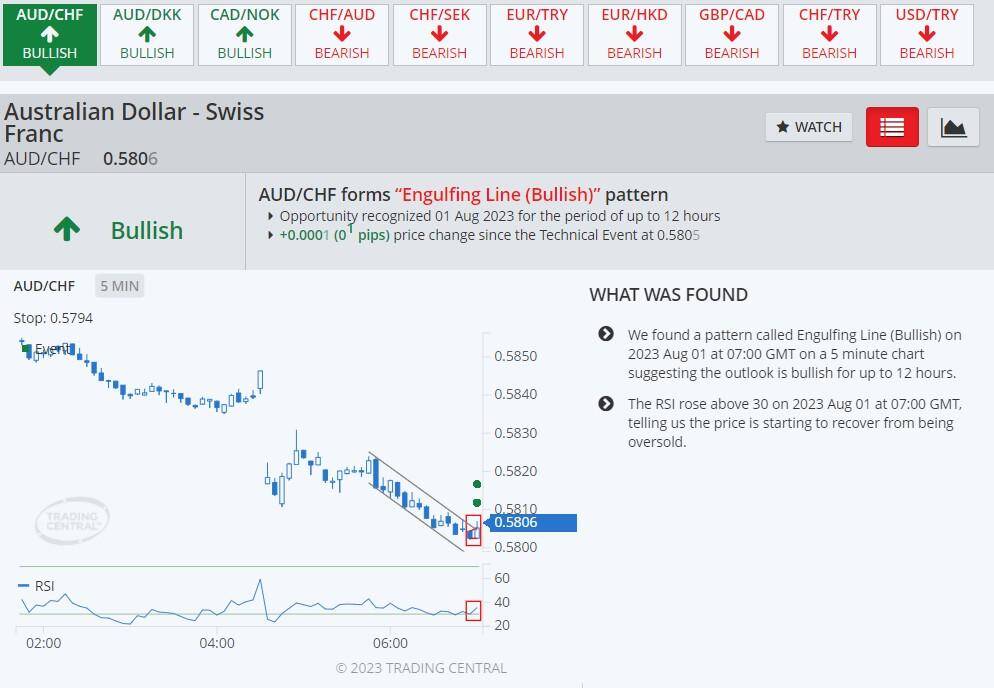This screenshot has height=688, width=994.
Task: Click the green Bullish up arrow icon
Action: [67, 229]
